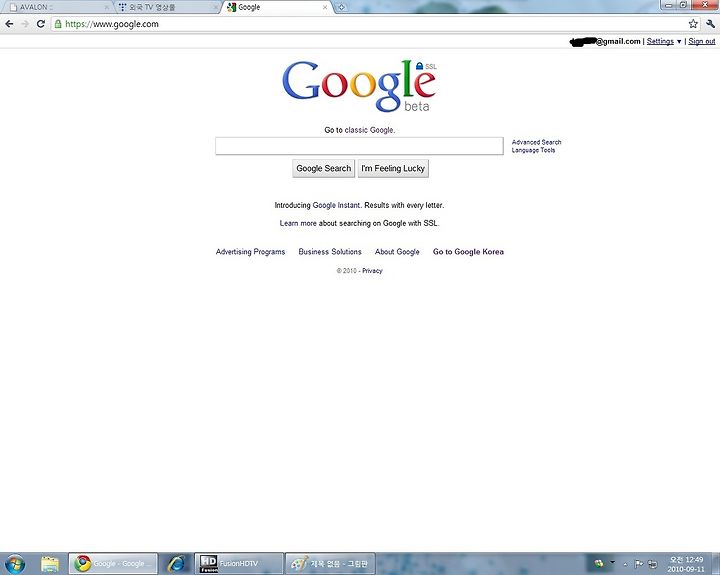Click the taskbar clock and date
This screenshot has width=720, height=575.
tap(686, 564)
